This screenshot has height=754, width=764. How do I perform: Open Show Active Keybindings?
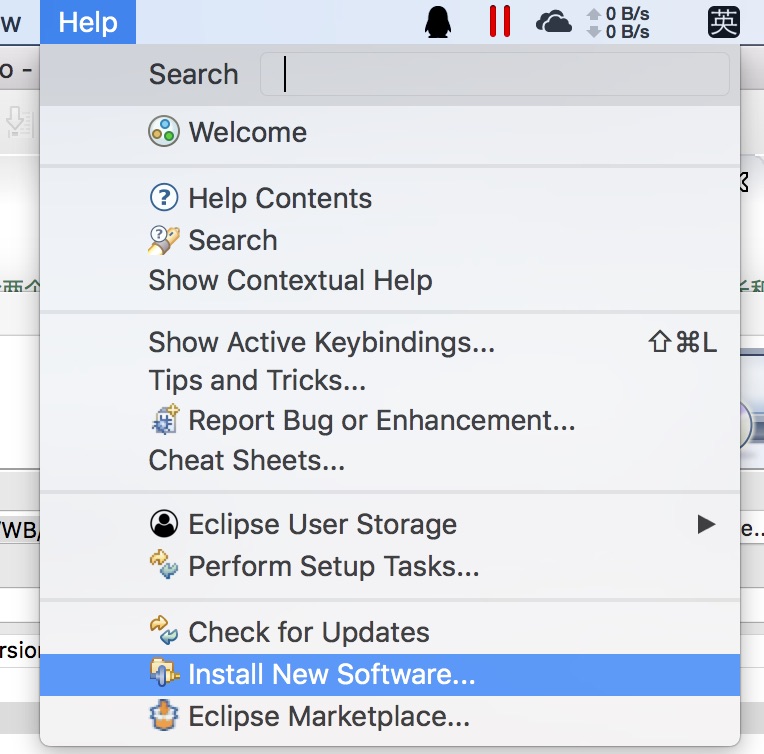pyautogui.click(x=390, y=342)
